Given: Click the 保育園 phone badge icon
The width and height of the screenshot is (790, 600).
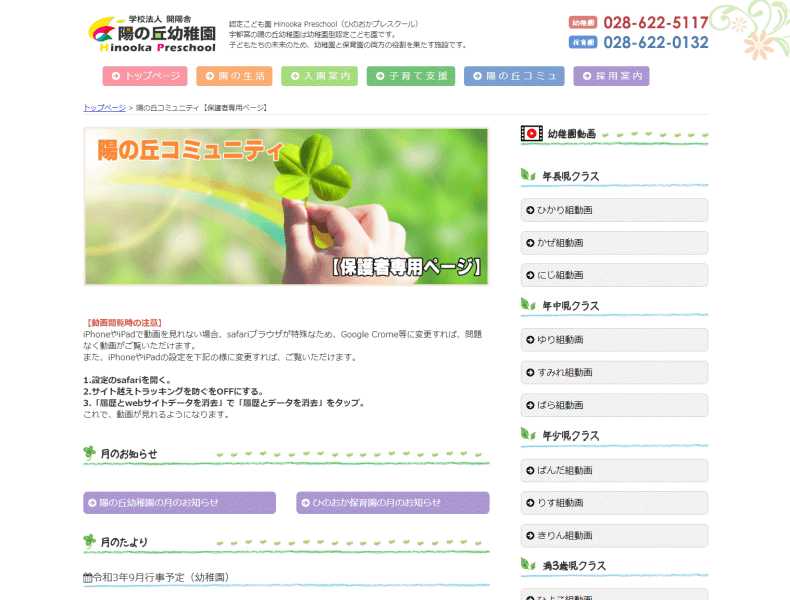Looking at the screenshot, I should click(583, 42).
